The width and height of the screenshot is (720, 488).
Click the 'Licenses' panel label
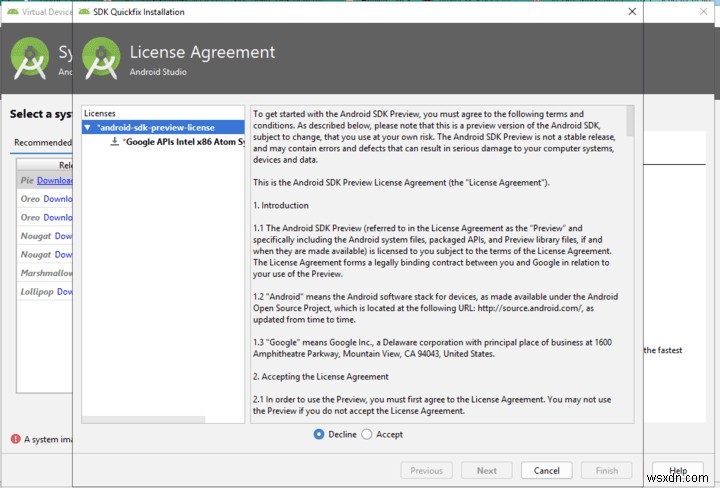tap(100, 113)
